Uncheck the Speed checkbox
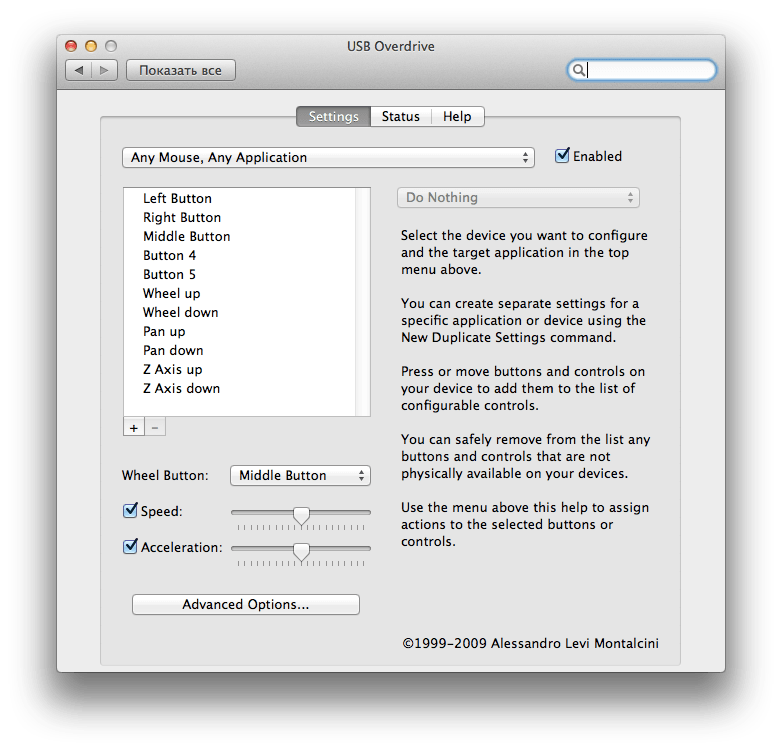The height and width of the screenshot is (751, 782). (130, 510)
